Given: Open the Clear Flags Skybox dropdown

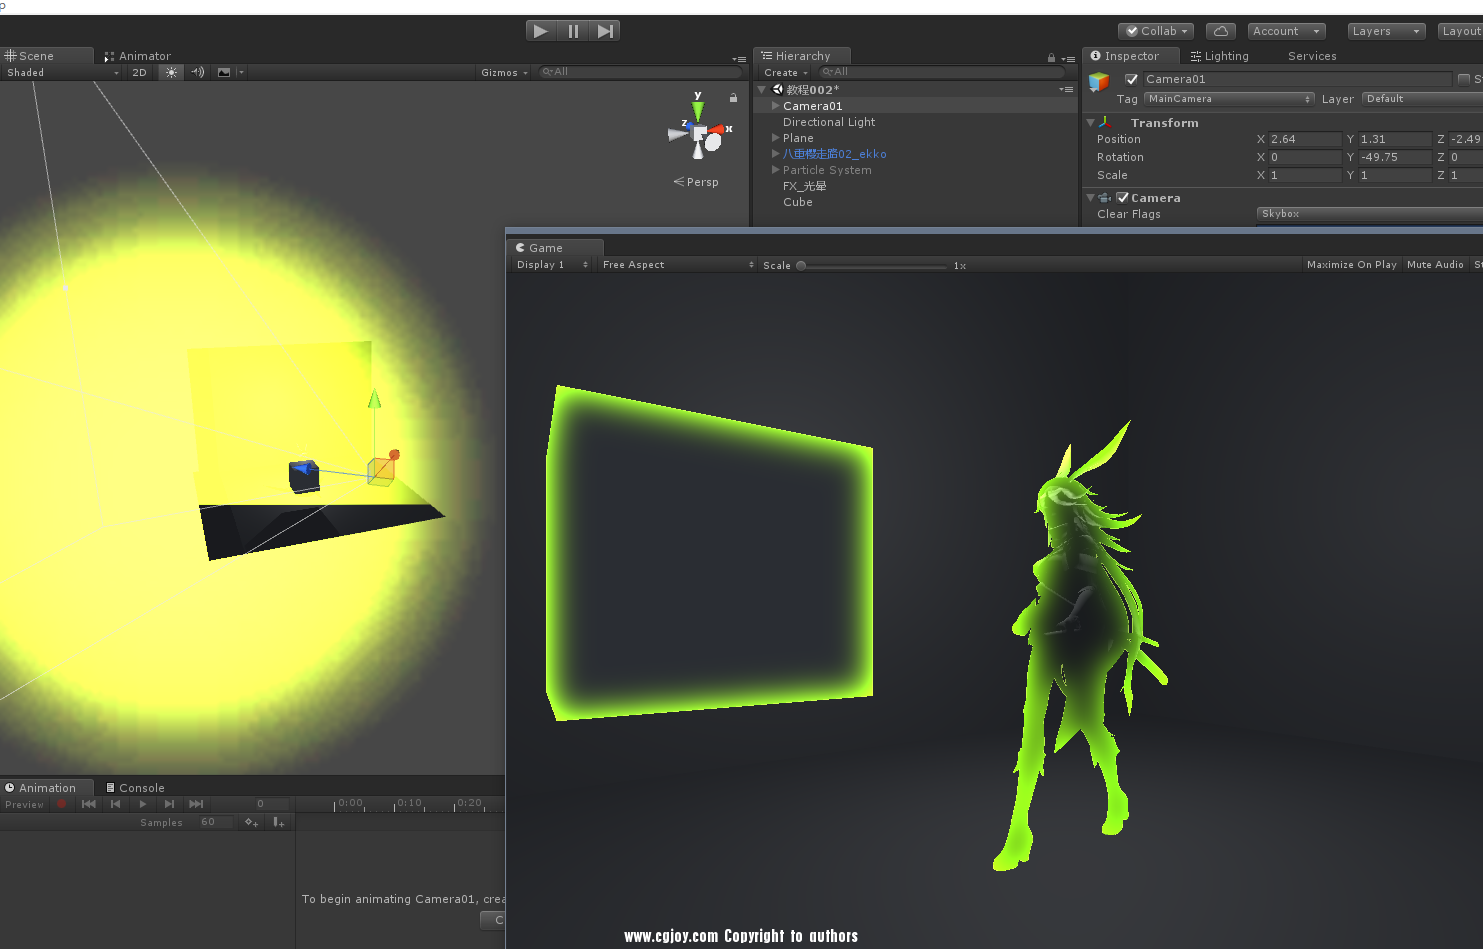Looking at the screenshot, I should 1369,214.
